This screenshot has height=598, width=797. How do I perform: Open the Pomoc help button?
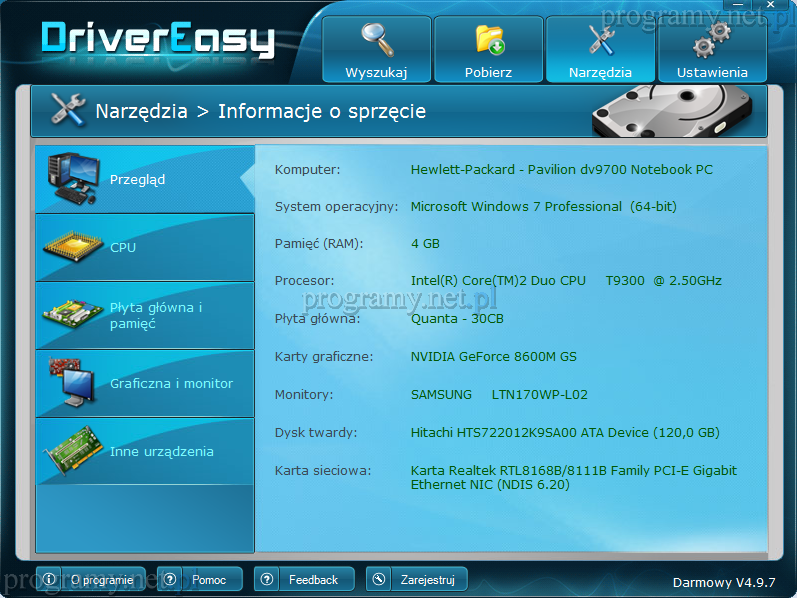point(199,579)
